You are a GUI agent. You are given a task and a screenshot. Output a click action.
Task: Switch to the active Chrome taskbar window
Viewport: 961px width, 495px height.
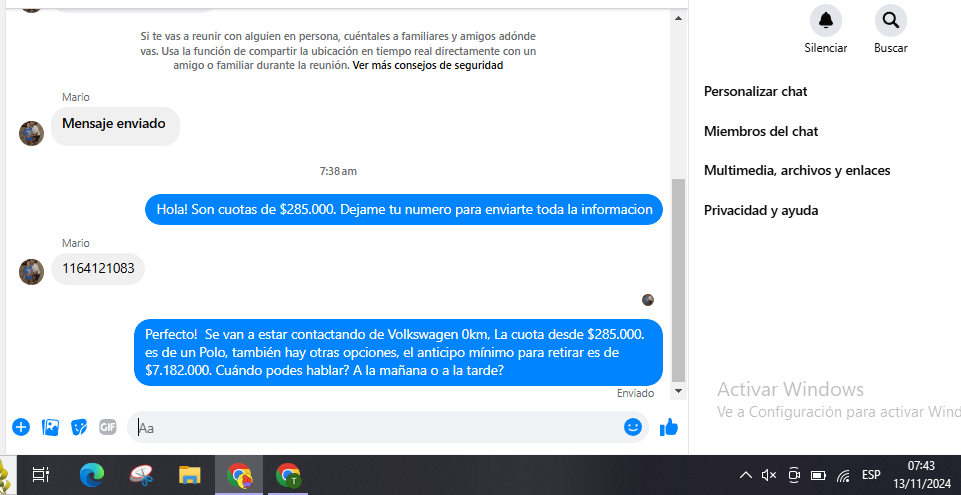239,475
